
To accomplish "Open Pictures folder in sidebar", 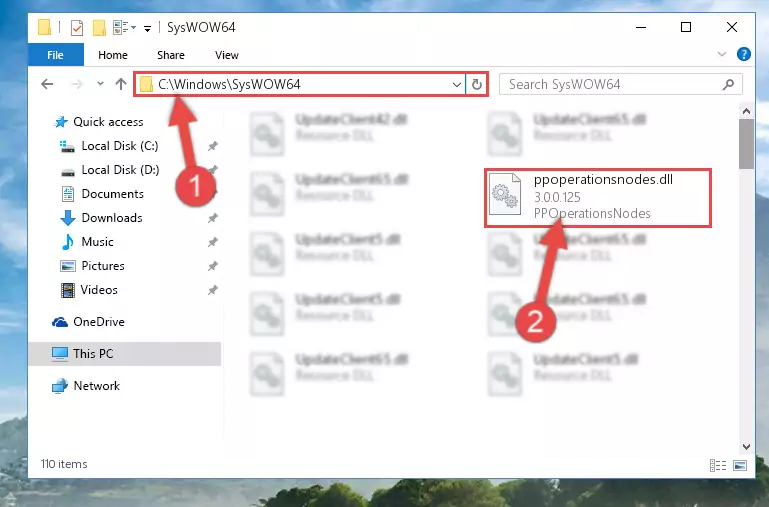I will click(x=103, y=266).
